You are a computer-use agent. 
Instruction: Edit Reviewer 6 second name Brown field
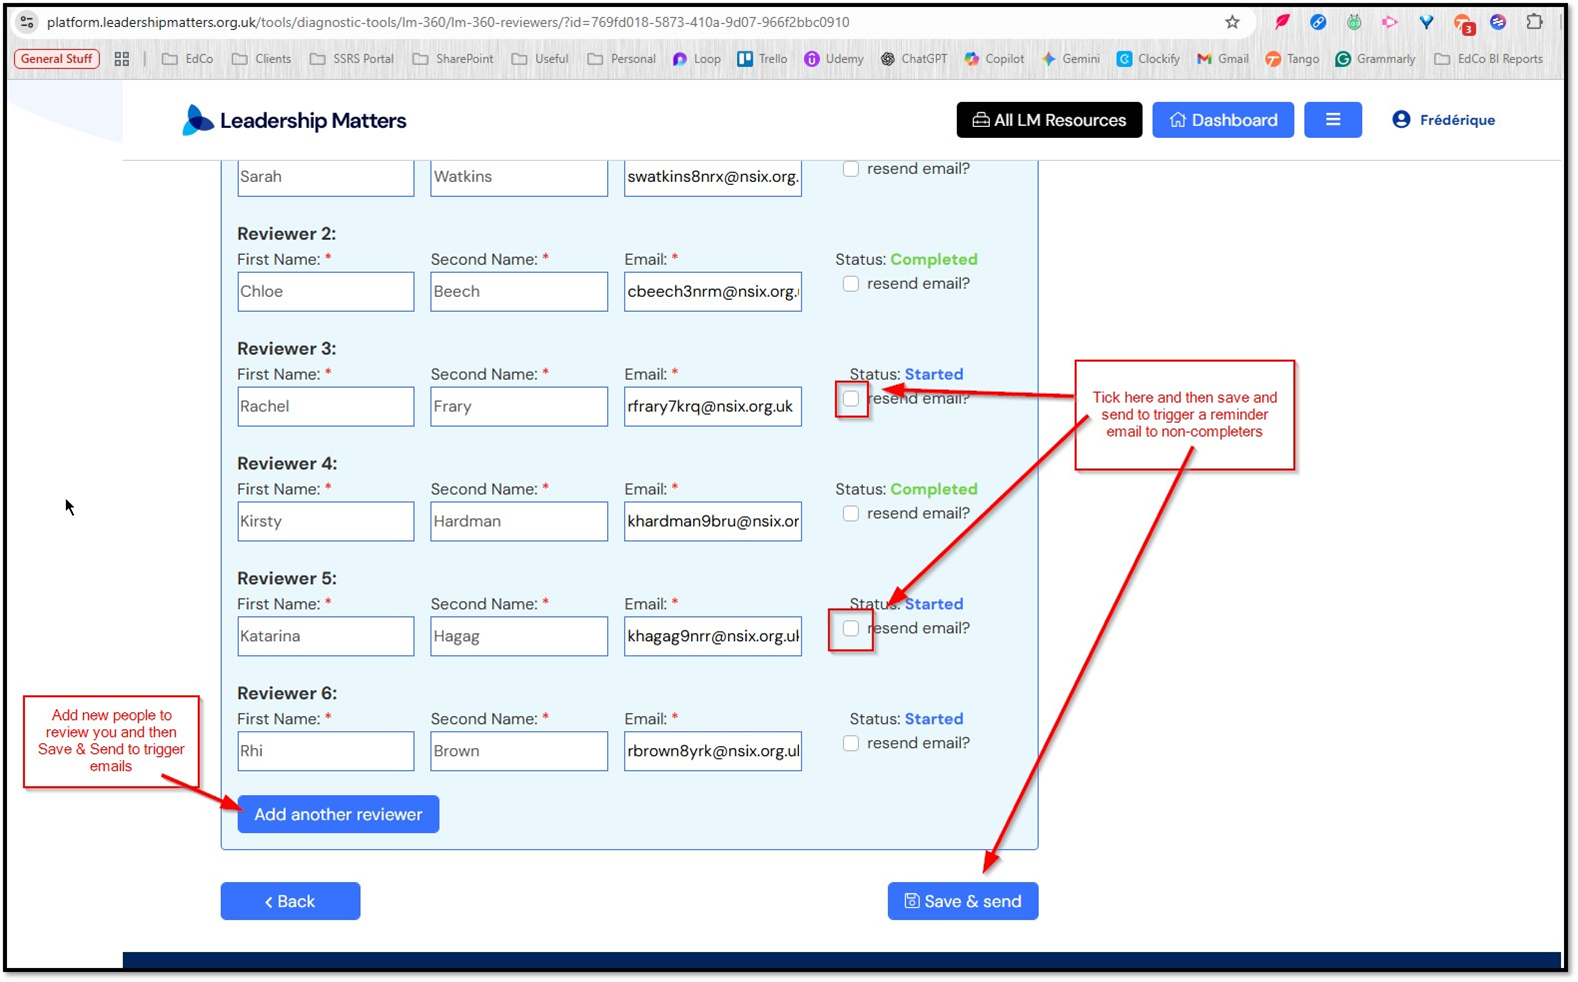point(519,751)
